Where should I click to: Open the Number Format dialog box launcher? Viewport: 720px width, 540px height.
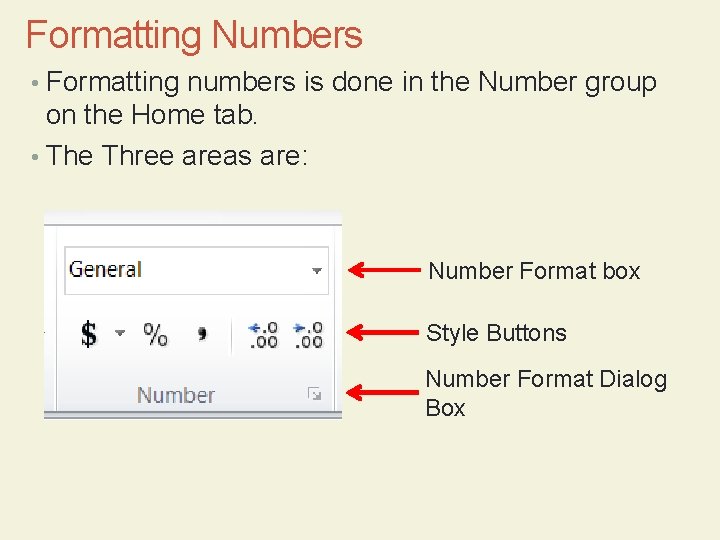(x=315, y=394)
